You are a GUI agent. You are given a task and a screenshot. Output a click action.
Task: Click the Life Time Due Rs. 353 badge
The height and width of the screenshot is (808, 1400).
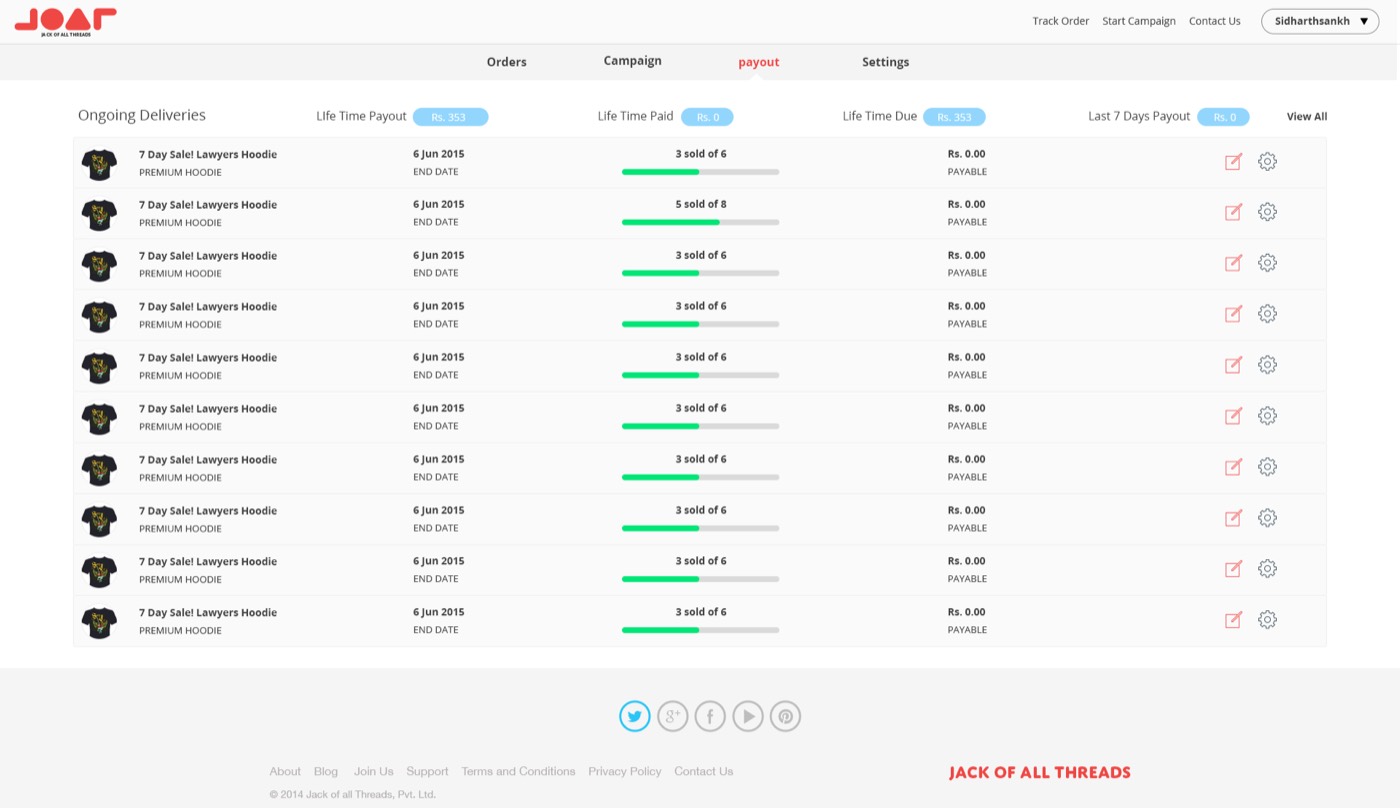coord(954,117)
